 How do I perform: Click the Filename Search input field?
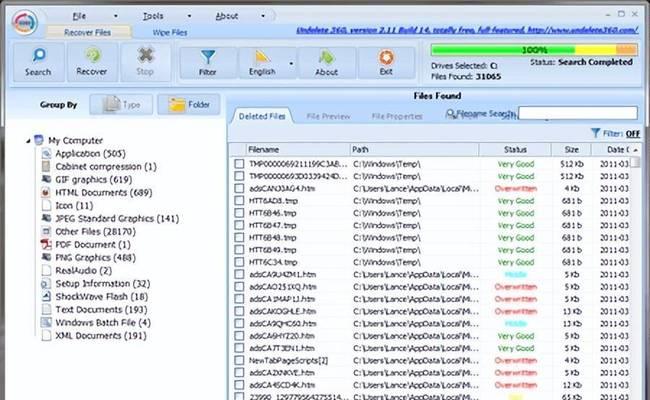578,113
